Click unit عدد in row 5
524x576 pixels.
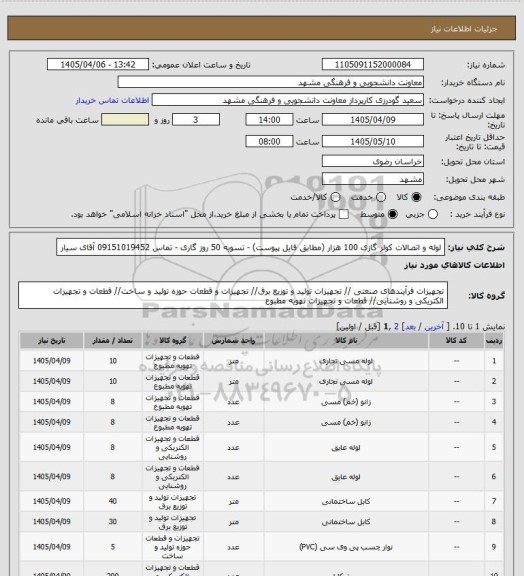[234, 447]
